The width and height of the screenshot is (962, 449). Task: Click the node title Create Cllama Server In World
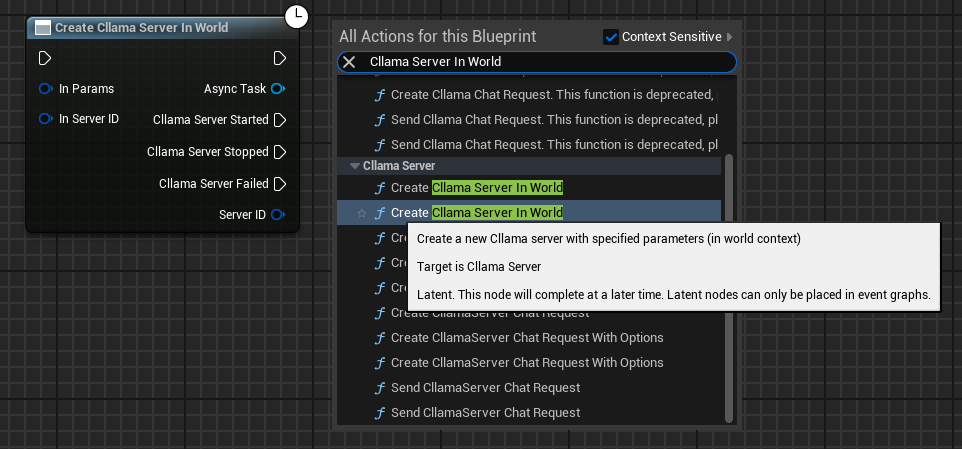(x=142, y=28)
